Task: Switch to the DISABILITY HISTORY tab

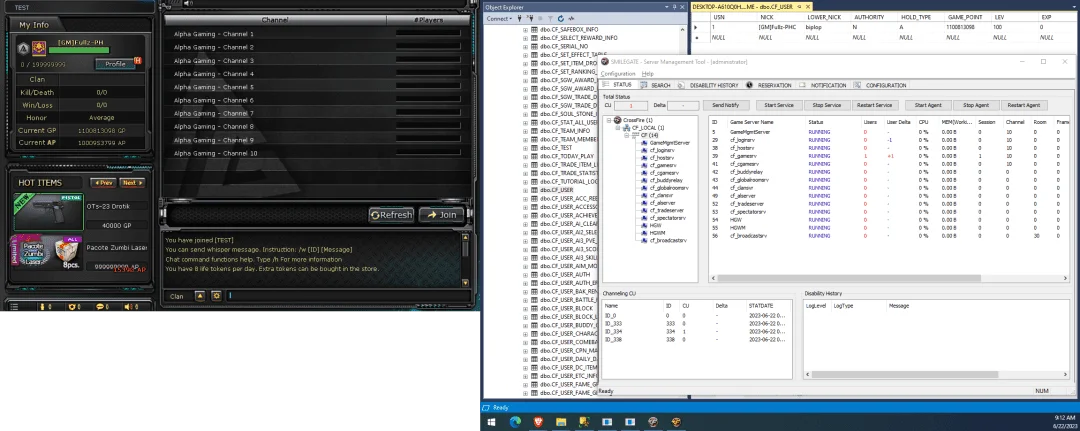Action: pyautogui.click(x=709, y=85)
